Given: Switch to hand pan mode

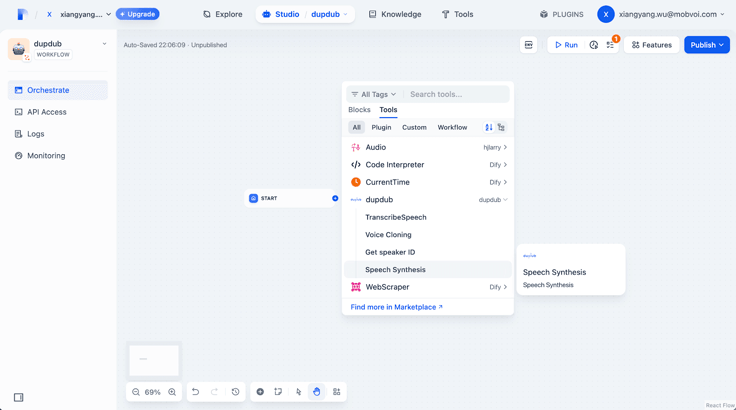Looking at the screenshot, I should tap(317, 392).
